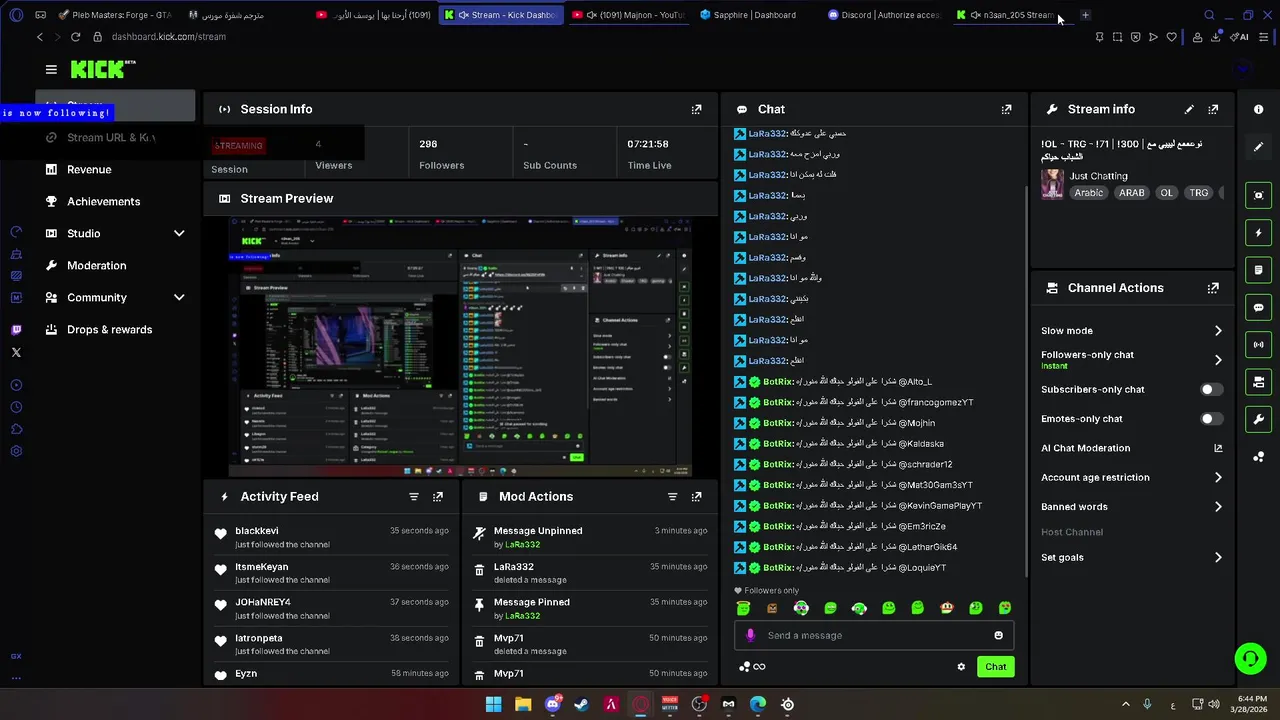Pop out the Chat panel
Viewport: 1280px width, 720px height.
1006,109
